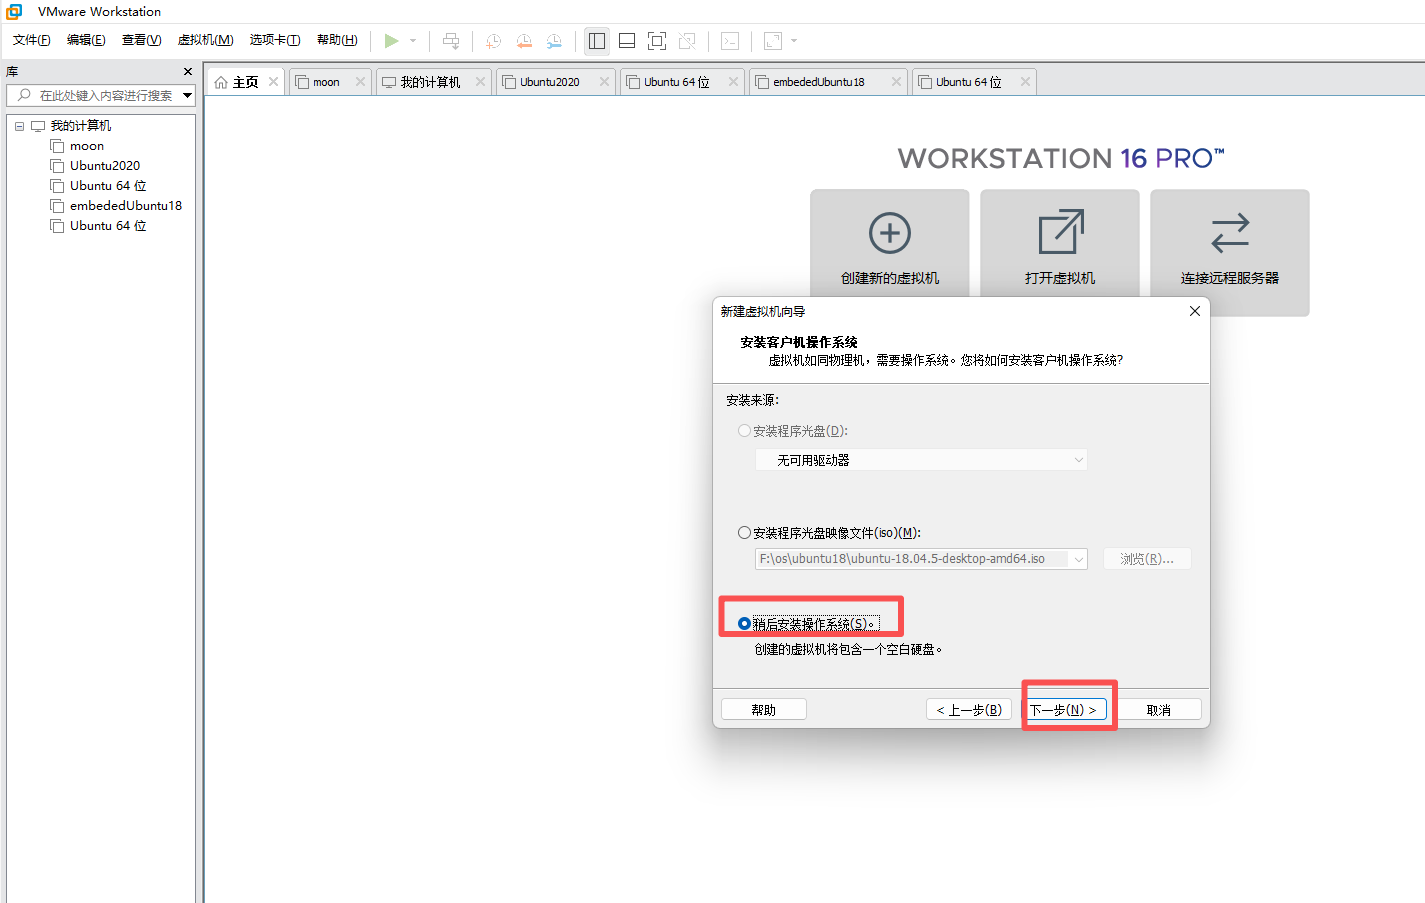Select the 安装程序光盘映像文件(iso) radio option
The width and height of the screenshot is (1425, 903).
[x=744, y=533]
